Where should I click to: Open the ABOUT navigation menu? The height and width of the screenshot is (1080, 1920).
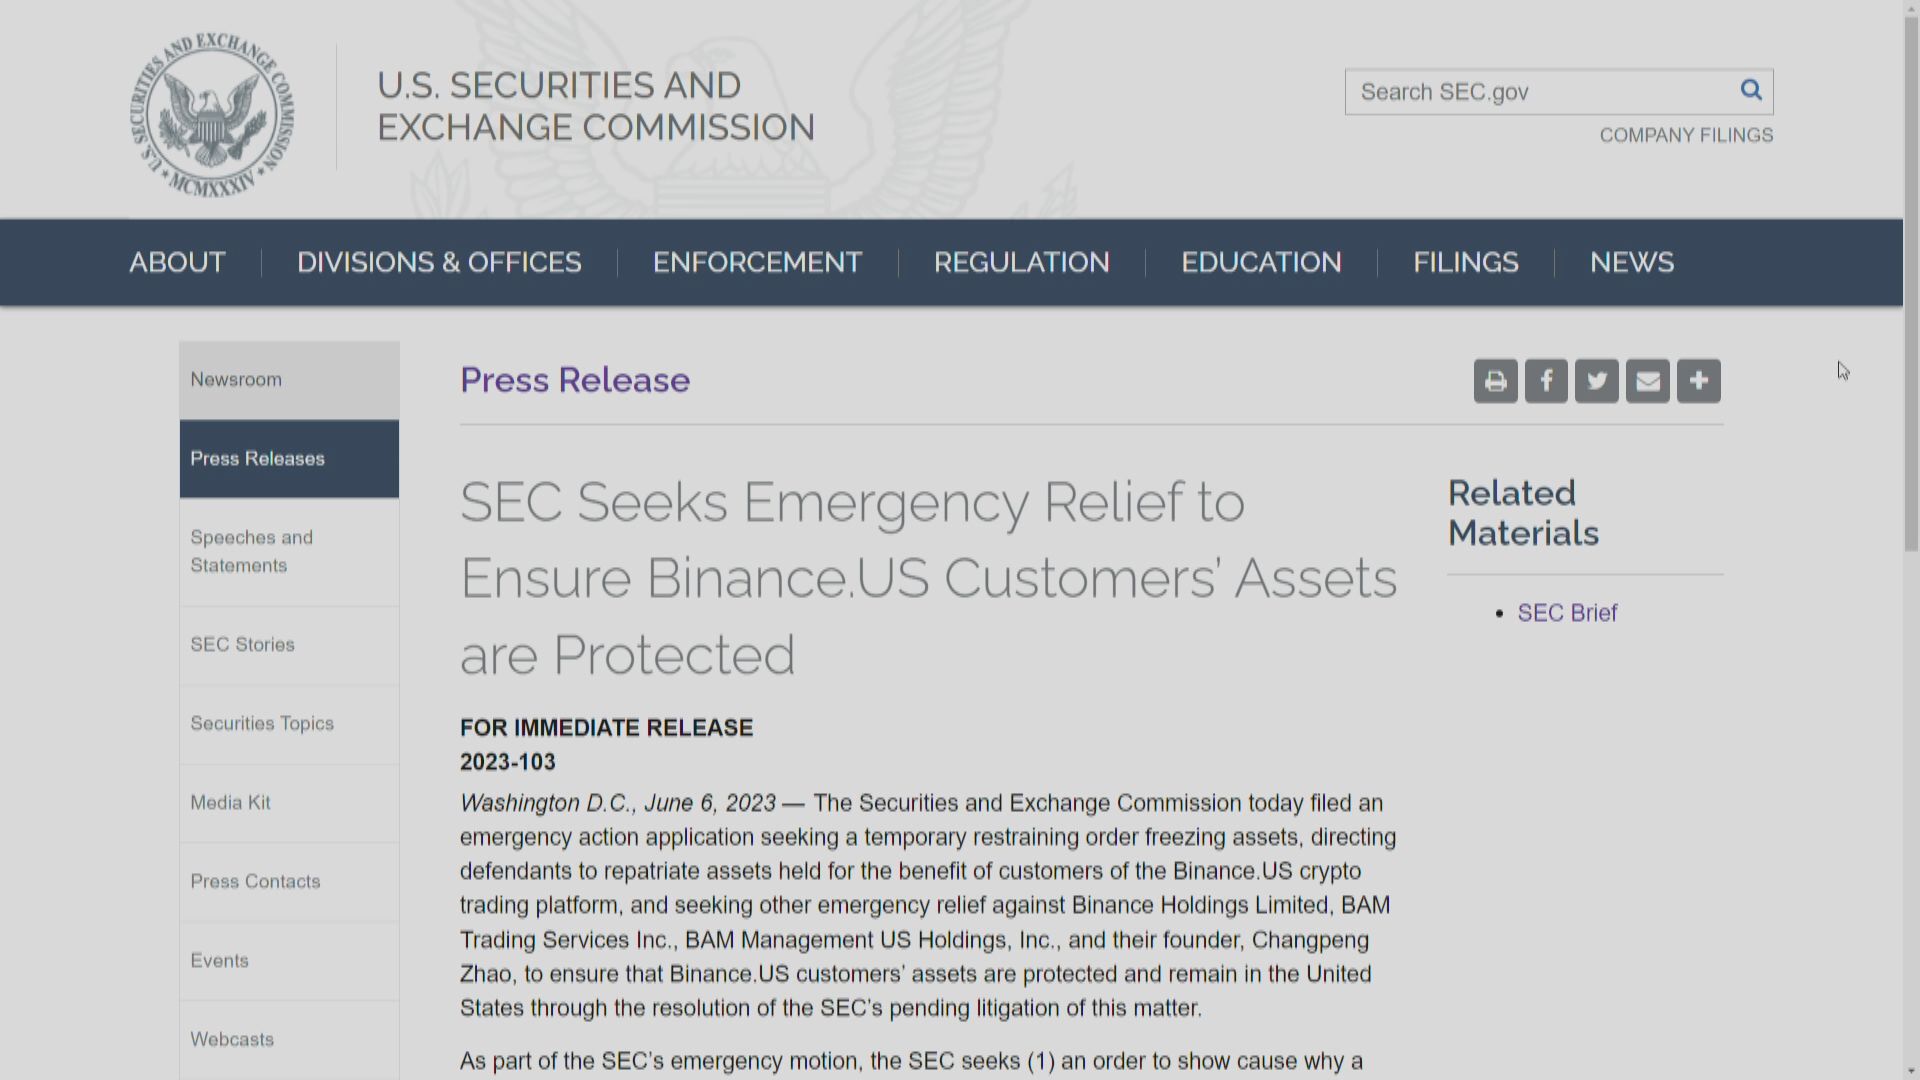coord(177,262)
